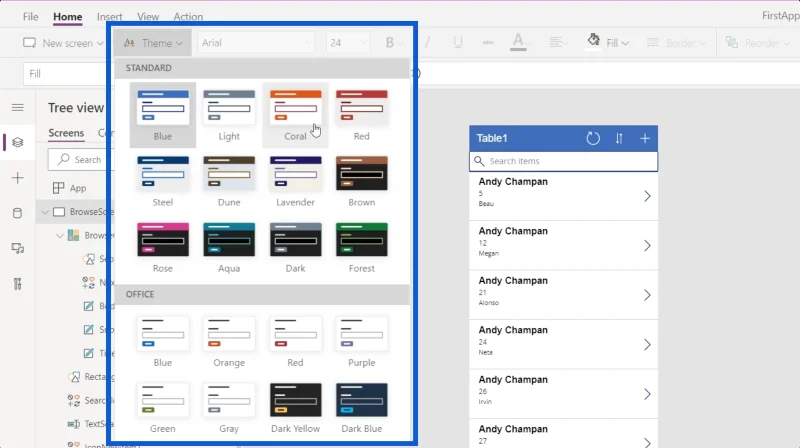The height and width of the screenshot is (448, 800).
Task: Click the add new item plus icon
Action: pos(645,138)
